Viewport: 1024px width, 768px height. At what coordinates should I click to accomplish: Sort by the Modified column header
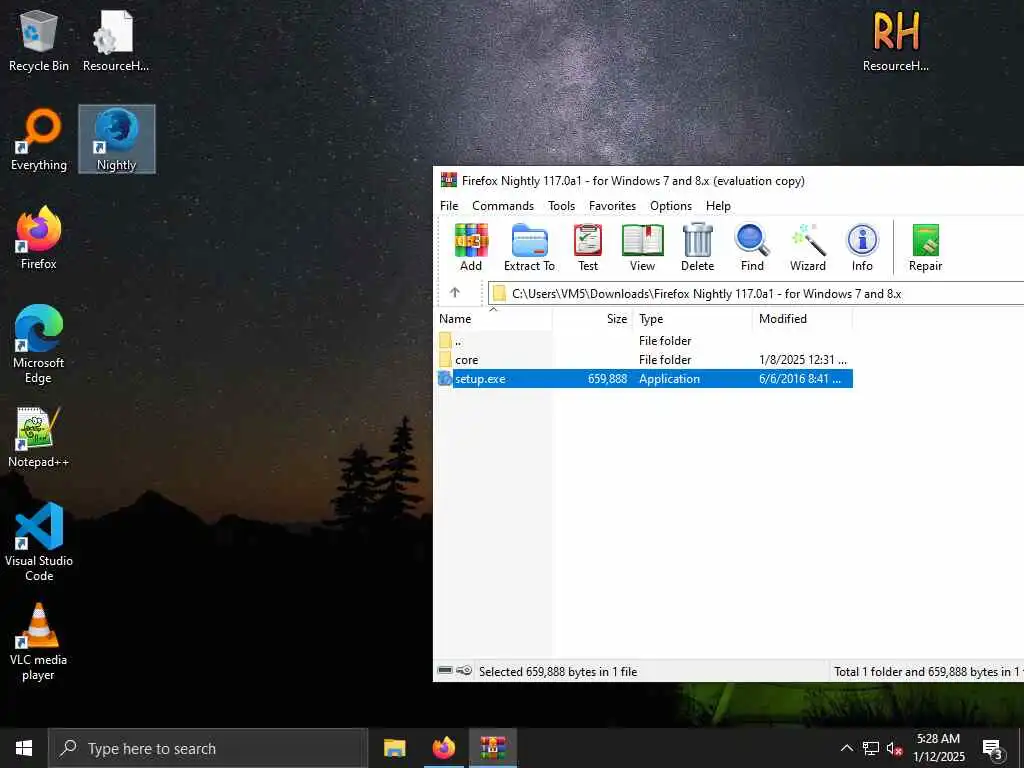803,319
